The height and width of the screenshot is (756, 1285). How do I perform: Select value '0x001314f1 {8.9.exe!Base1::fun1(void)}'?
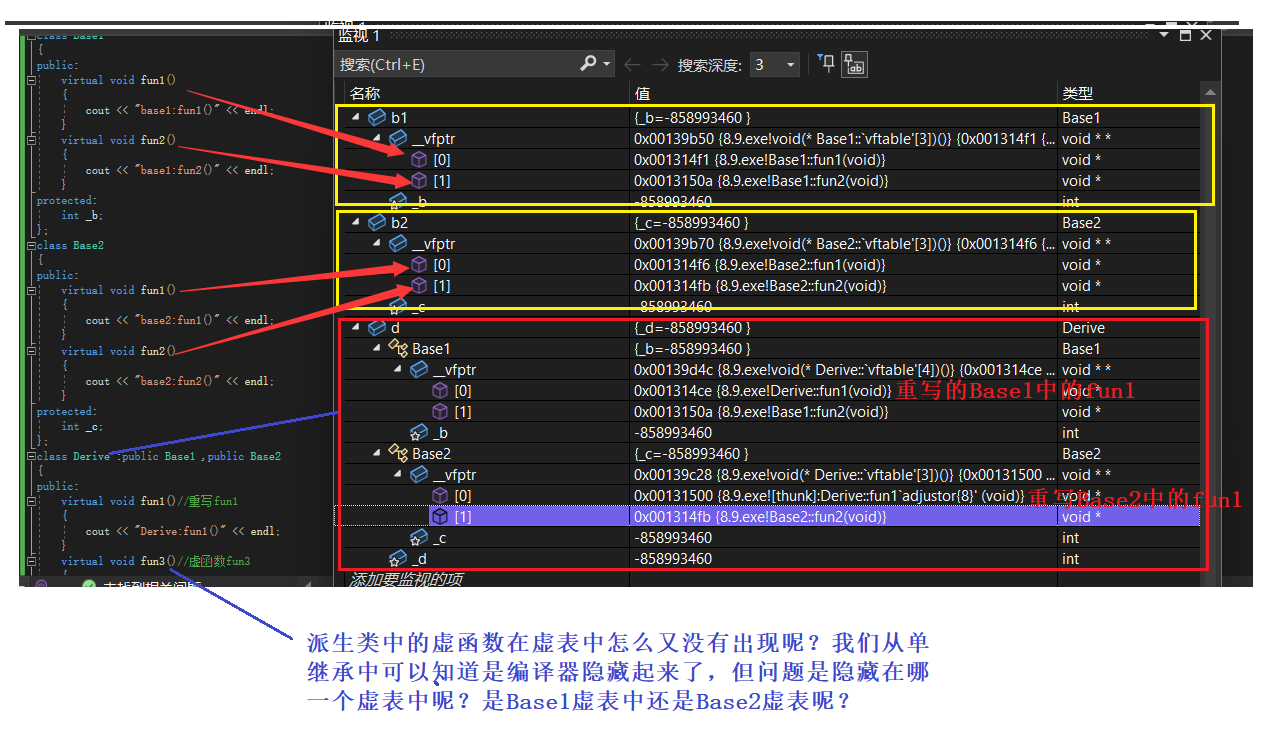pyautogui.click(x=760, y=160)
